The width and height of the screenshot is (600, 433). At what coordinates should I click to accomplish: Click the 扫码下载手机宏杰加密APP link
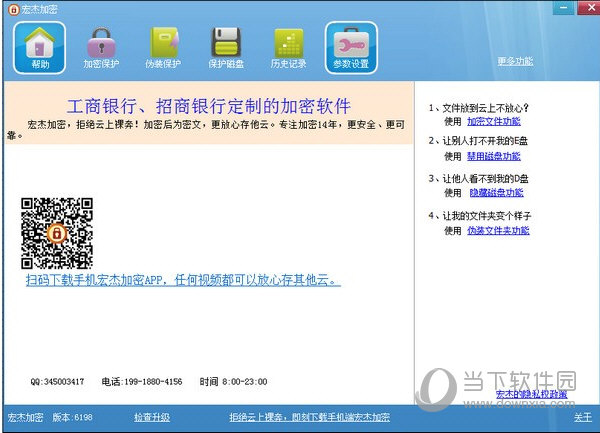[x=183, y=280]
